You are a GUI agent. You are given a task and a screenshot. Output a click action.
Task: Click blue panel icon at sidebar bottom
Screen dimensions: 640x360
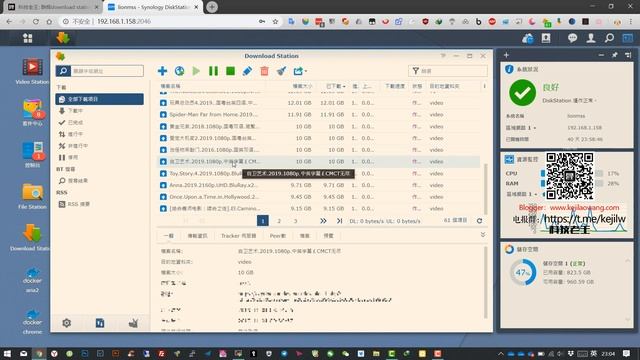[100, 323]
